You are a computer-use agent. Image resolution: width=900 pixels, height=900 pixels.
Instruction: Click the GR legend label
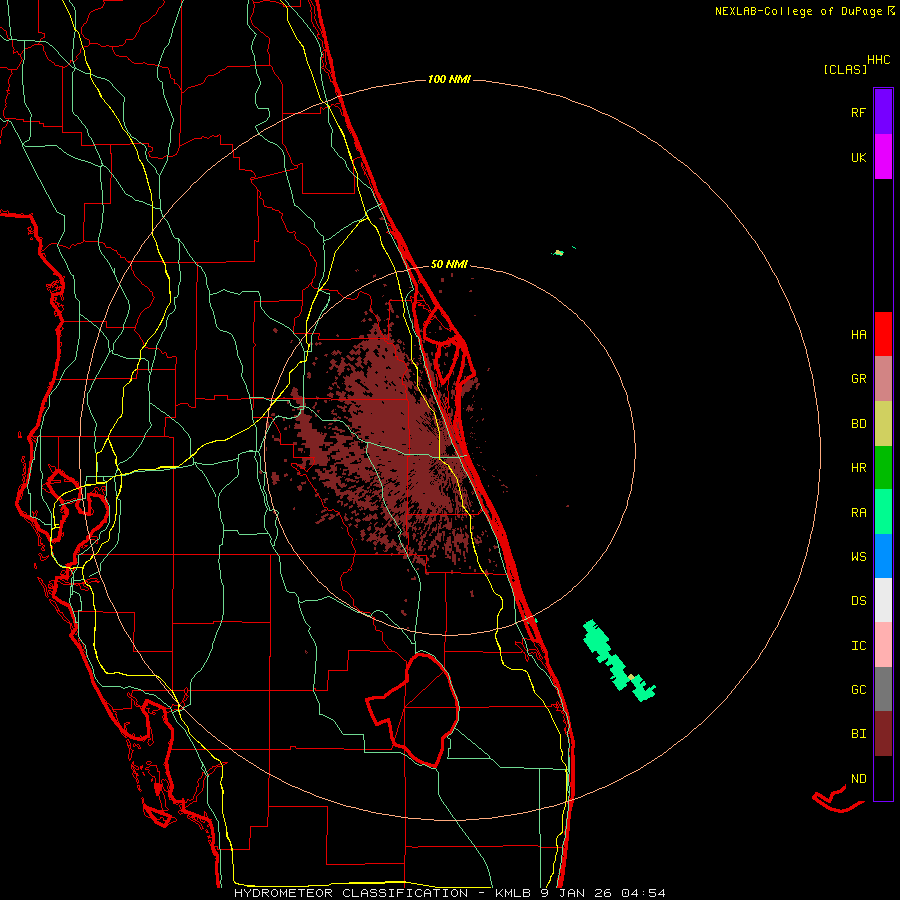click(x=858, y=379)
